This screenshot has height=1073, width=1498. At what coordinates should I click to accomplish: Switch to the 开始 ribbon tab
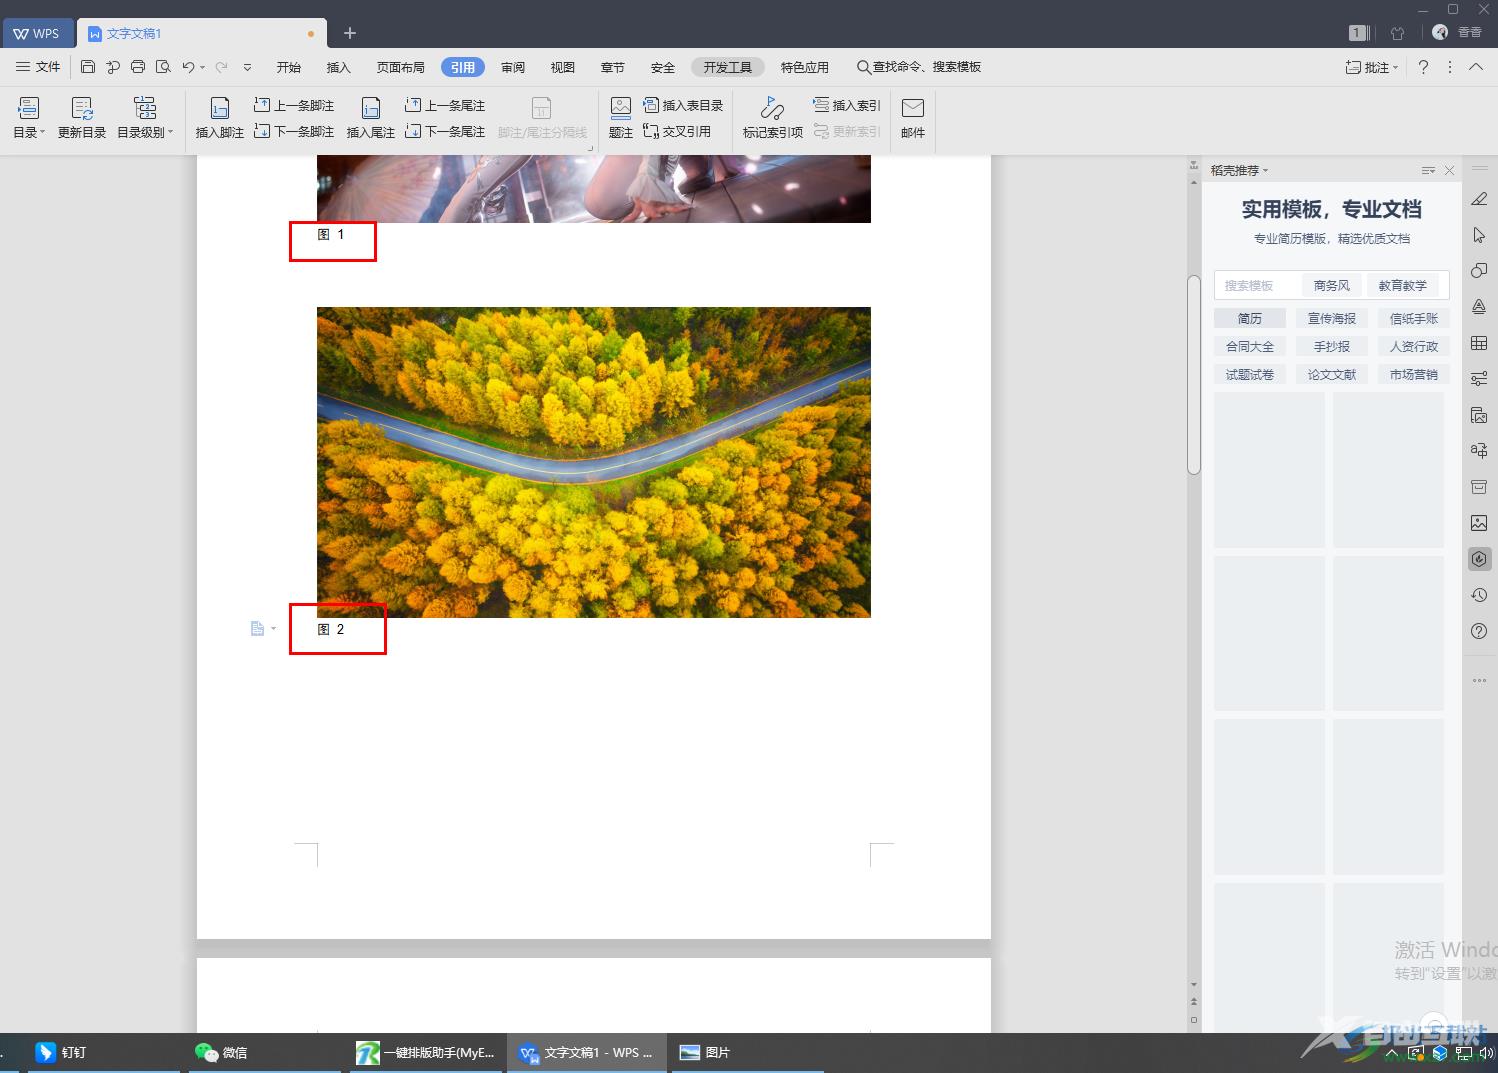(289, 67)
